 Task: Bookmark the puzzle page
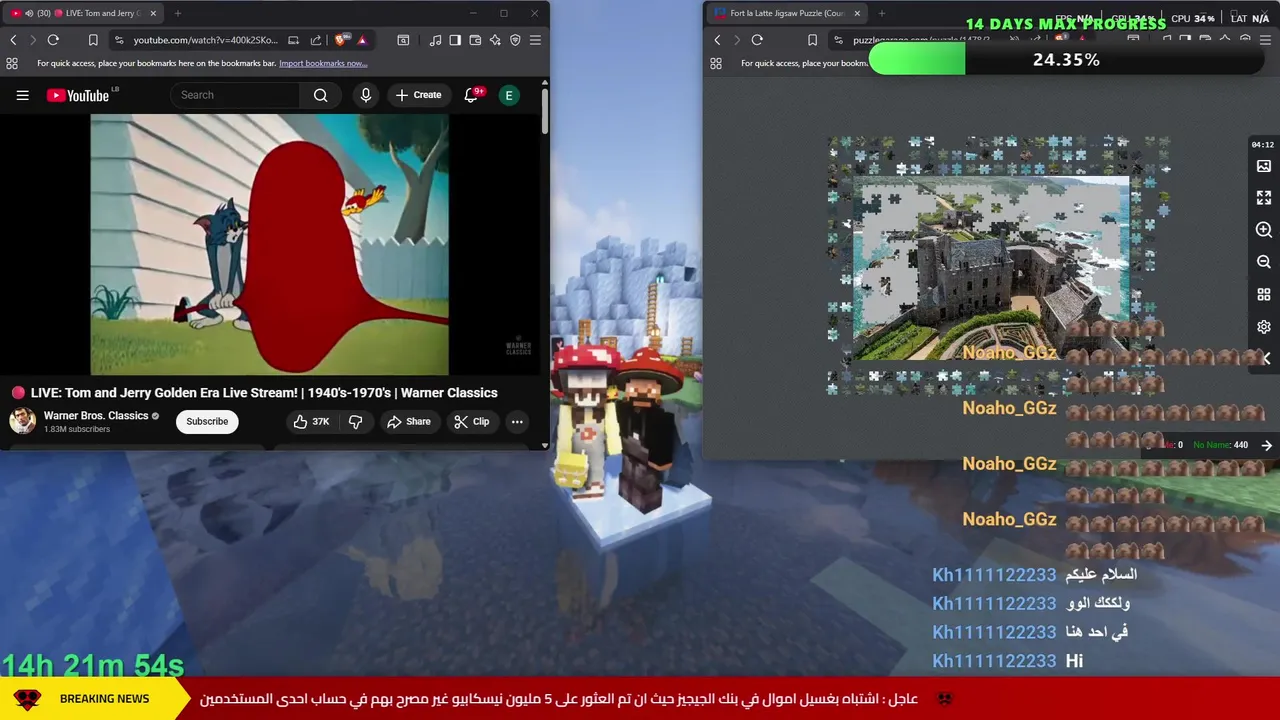click(x=812, y=40)
